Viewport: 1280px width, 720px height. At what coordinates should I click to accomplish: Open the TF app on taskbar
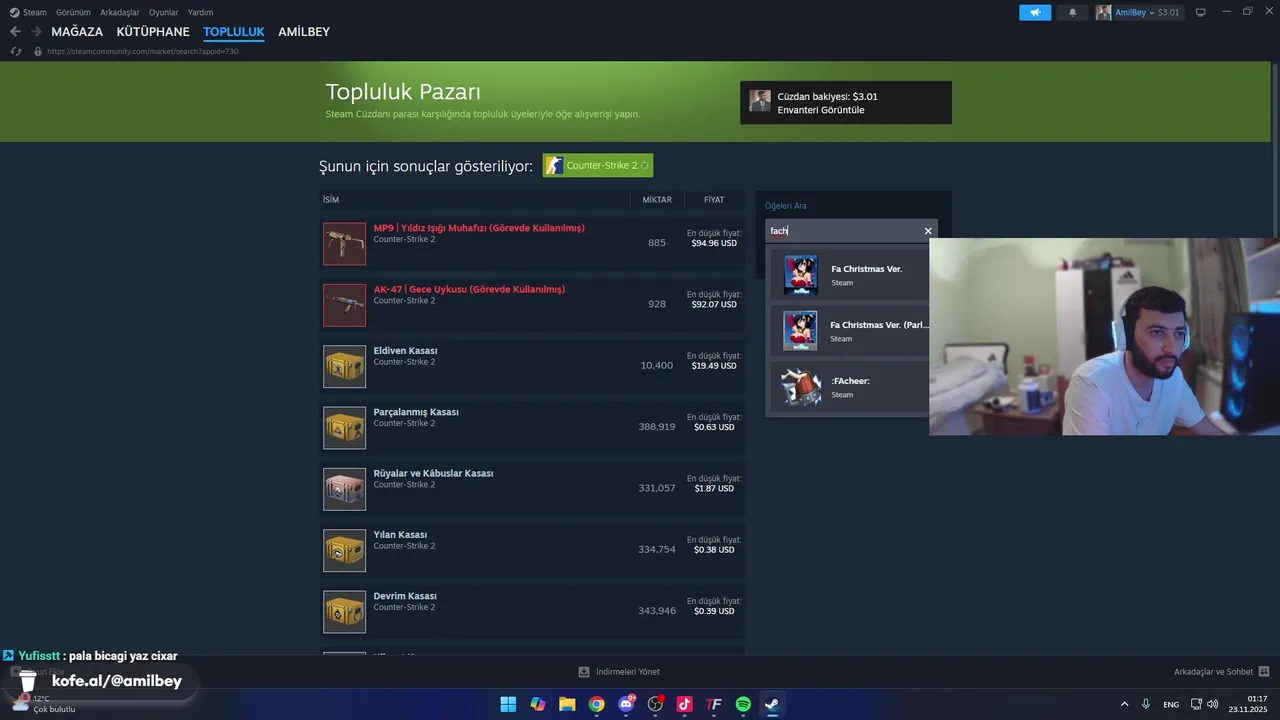point(714,704)
